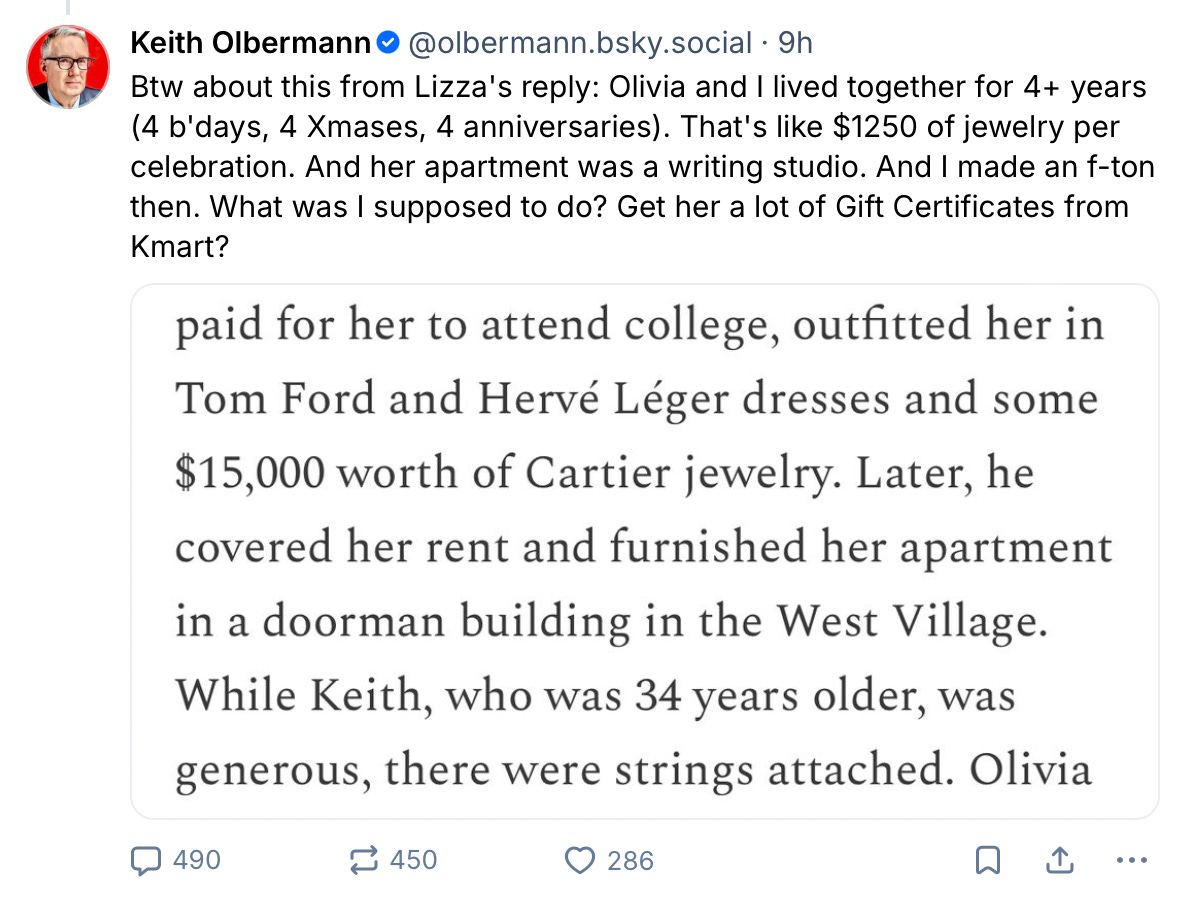Click the 490 replies count

196,860
